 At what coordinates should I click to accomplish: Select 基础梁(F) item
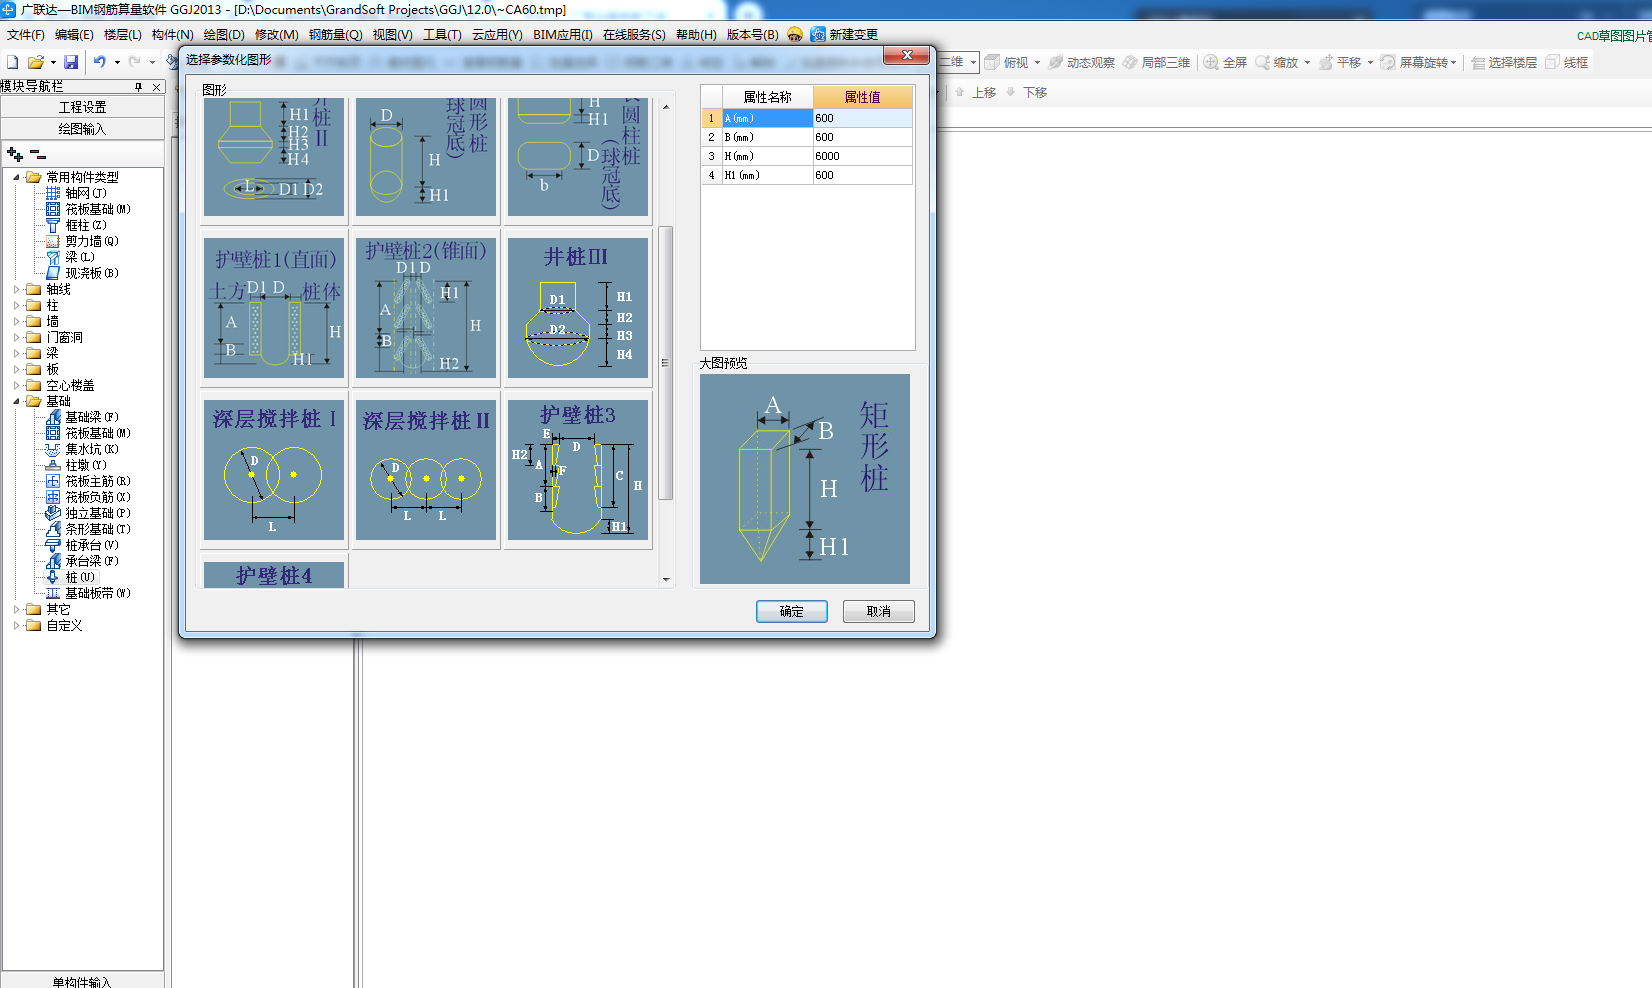pyautogui.click(x=92, y=417)
